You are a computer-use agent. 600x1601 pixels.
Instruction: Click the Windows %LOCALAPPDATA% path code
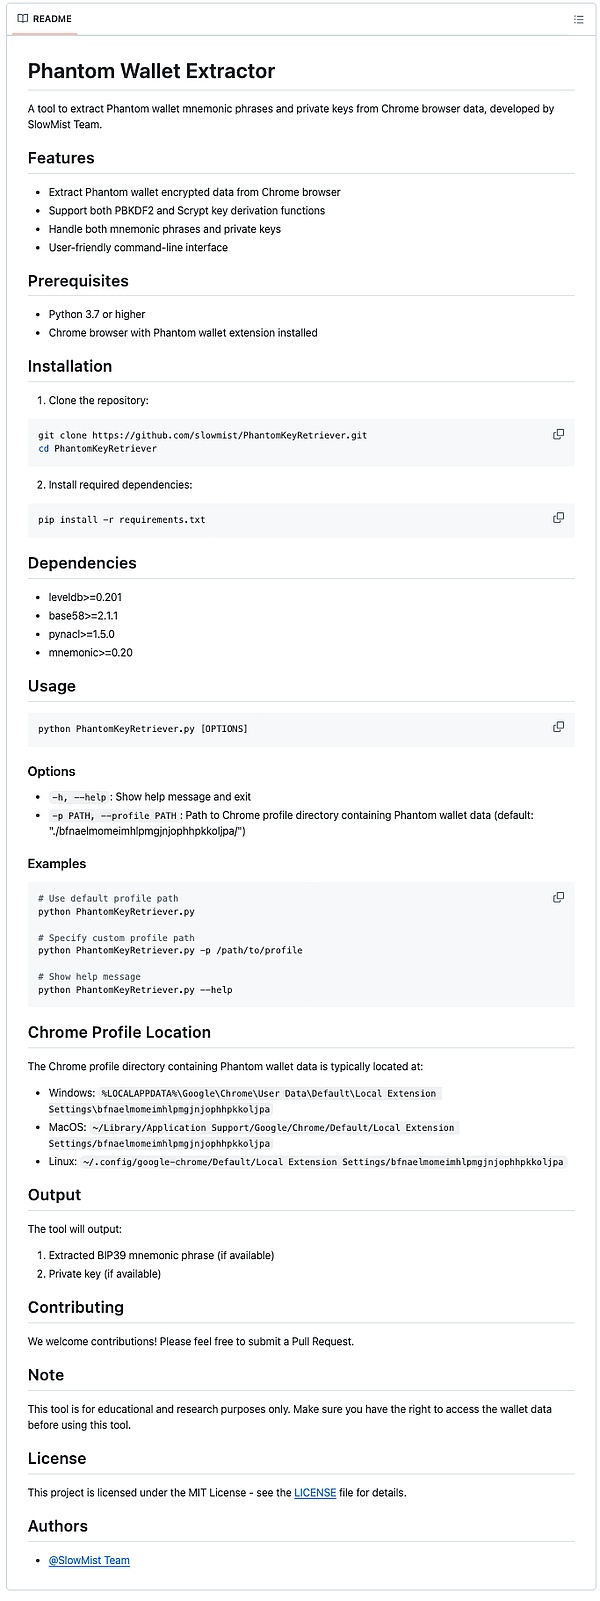268,1094
